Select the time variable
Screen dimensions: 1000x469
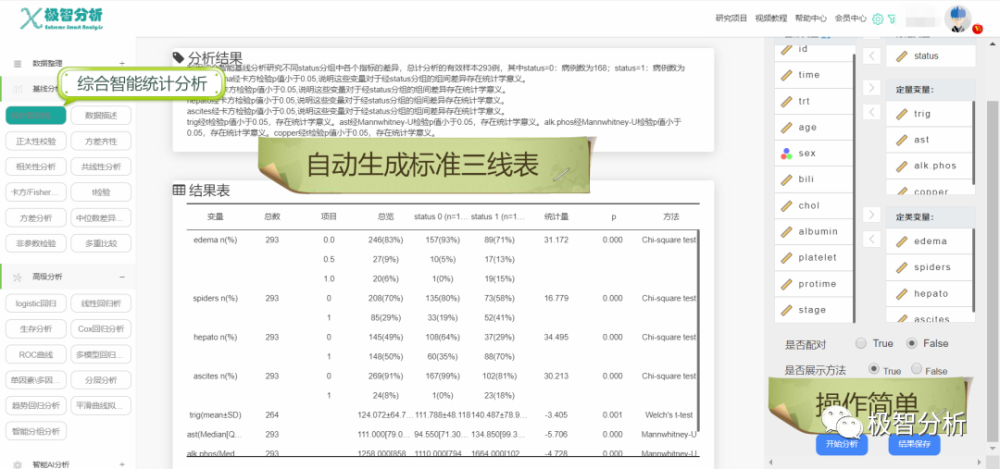pos(814,75)
